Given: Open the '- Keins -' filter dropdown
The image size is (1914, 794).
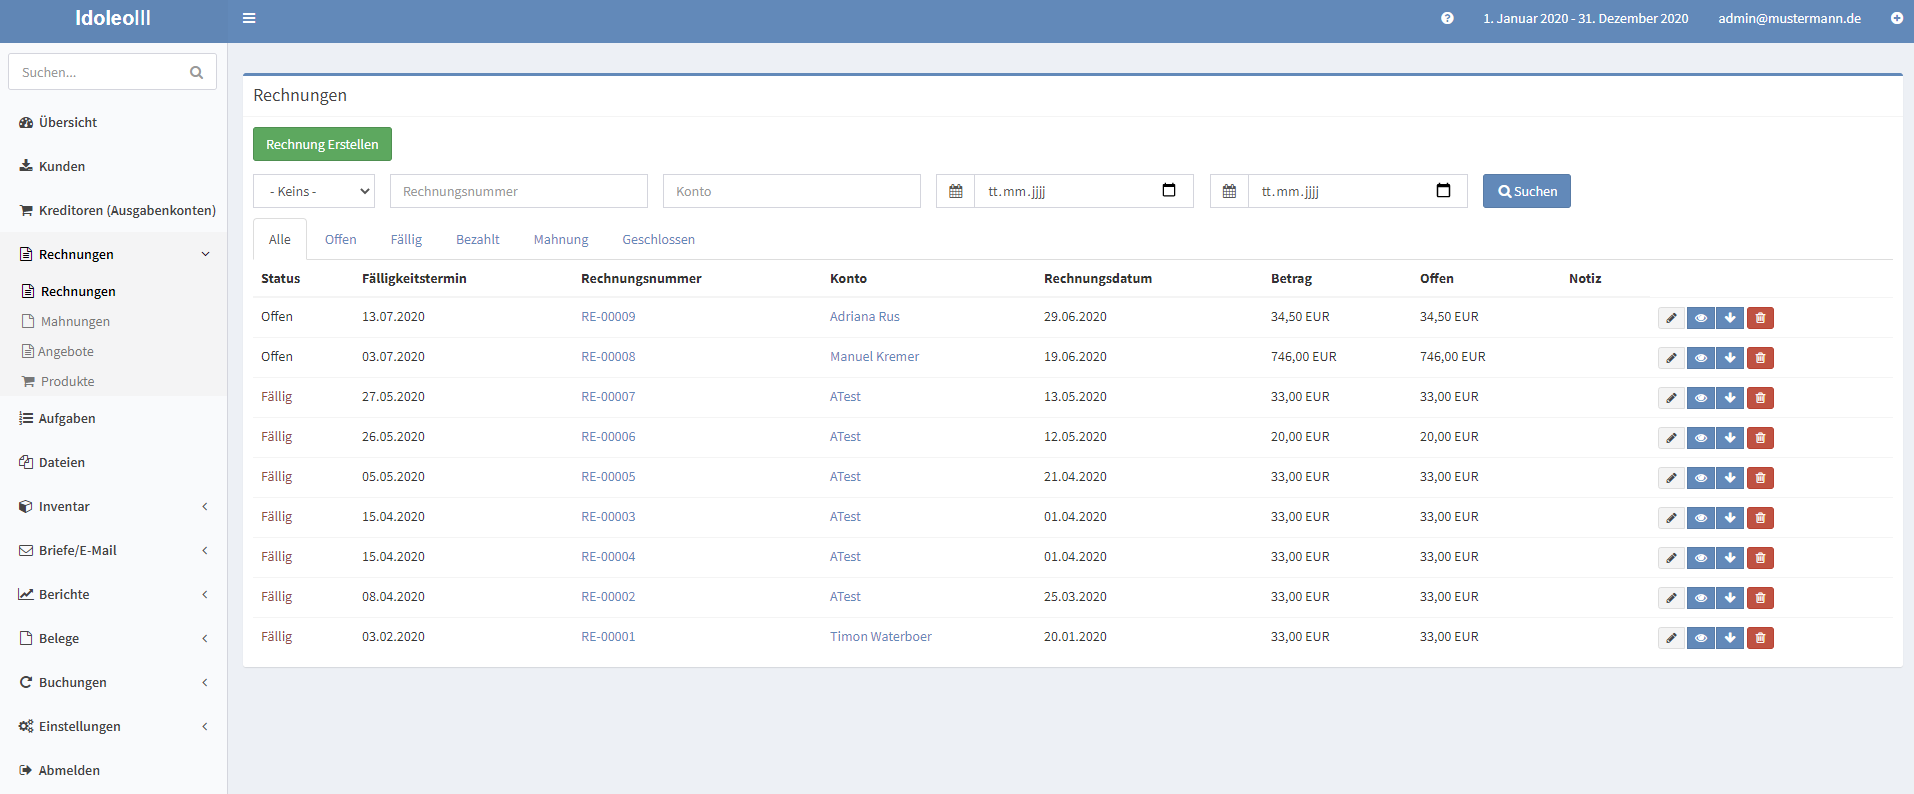Looking at the screenshot, I should 314,191.
